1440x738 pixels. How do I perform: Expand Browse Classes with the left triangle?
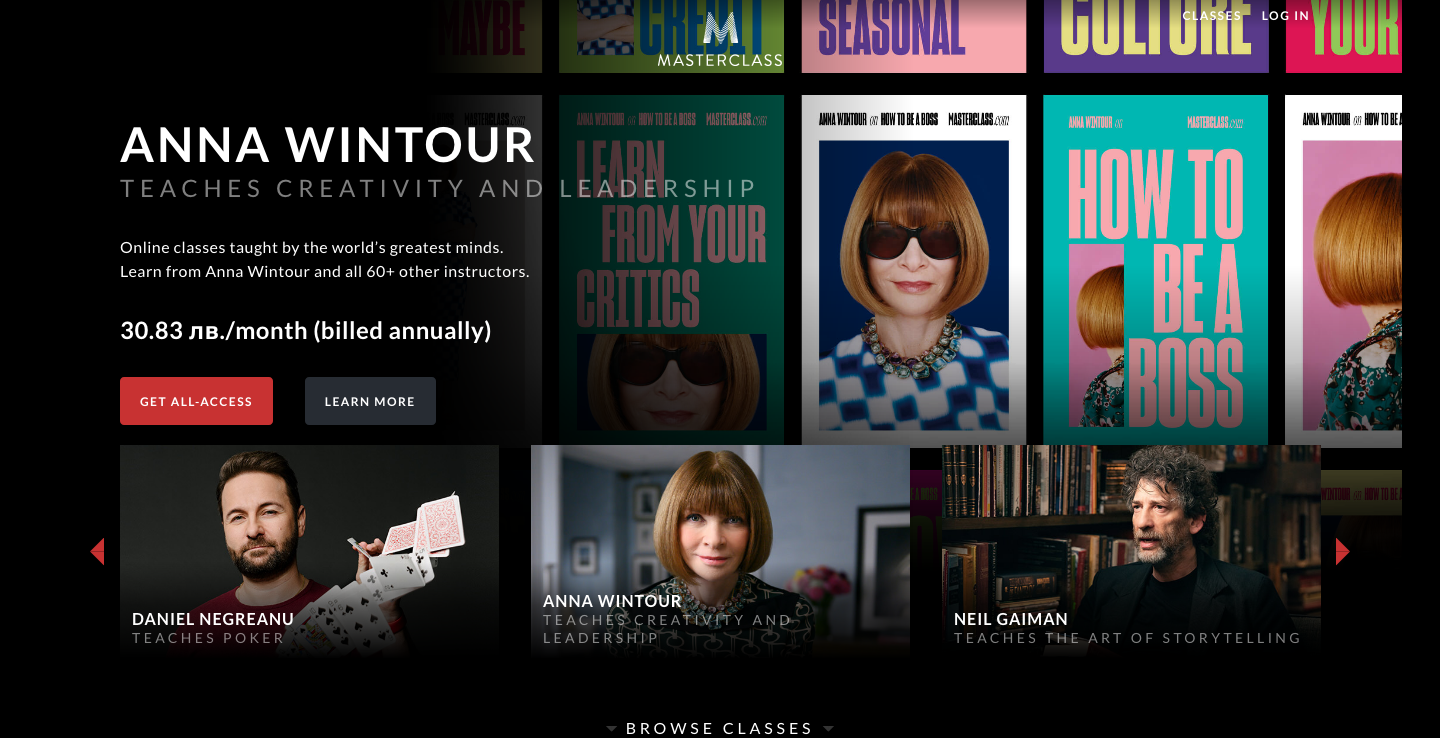(x=611, y=729)
